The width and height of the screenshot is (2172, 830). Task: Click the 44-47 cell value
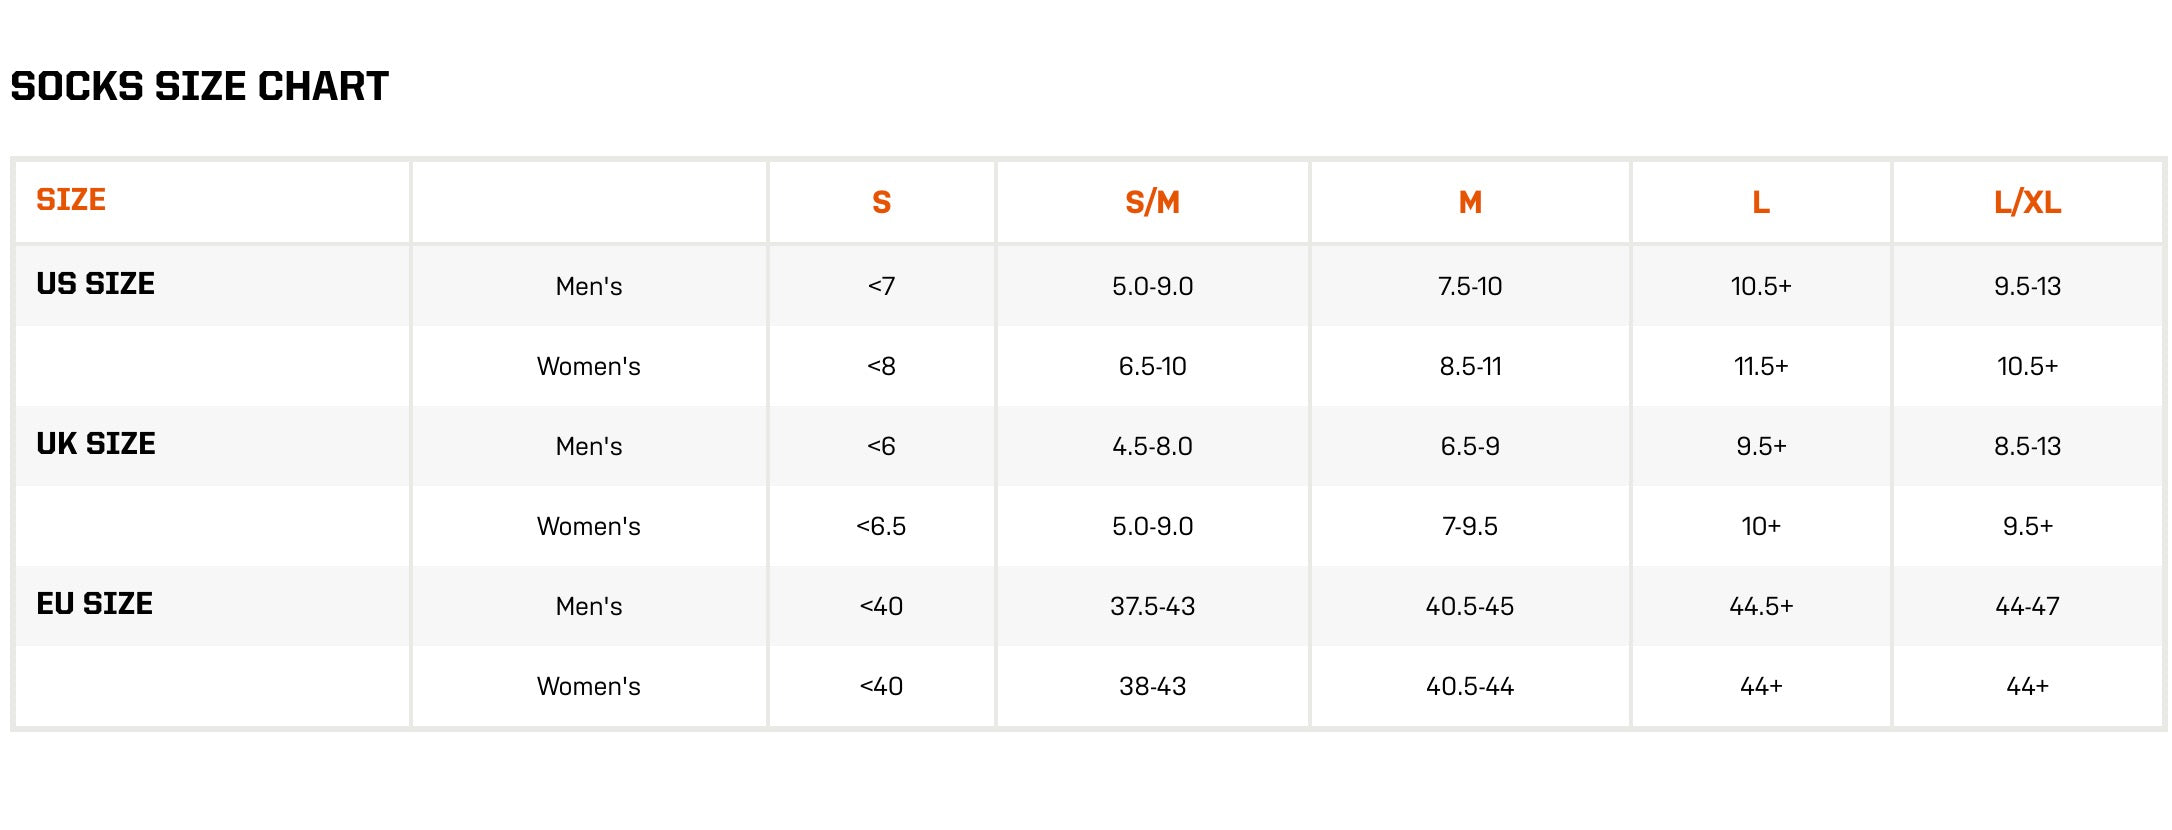tap(2027, 606)
